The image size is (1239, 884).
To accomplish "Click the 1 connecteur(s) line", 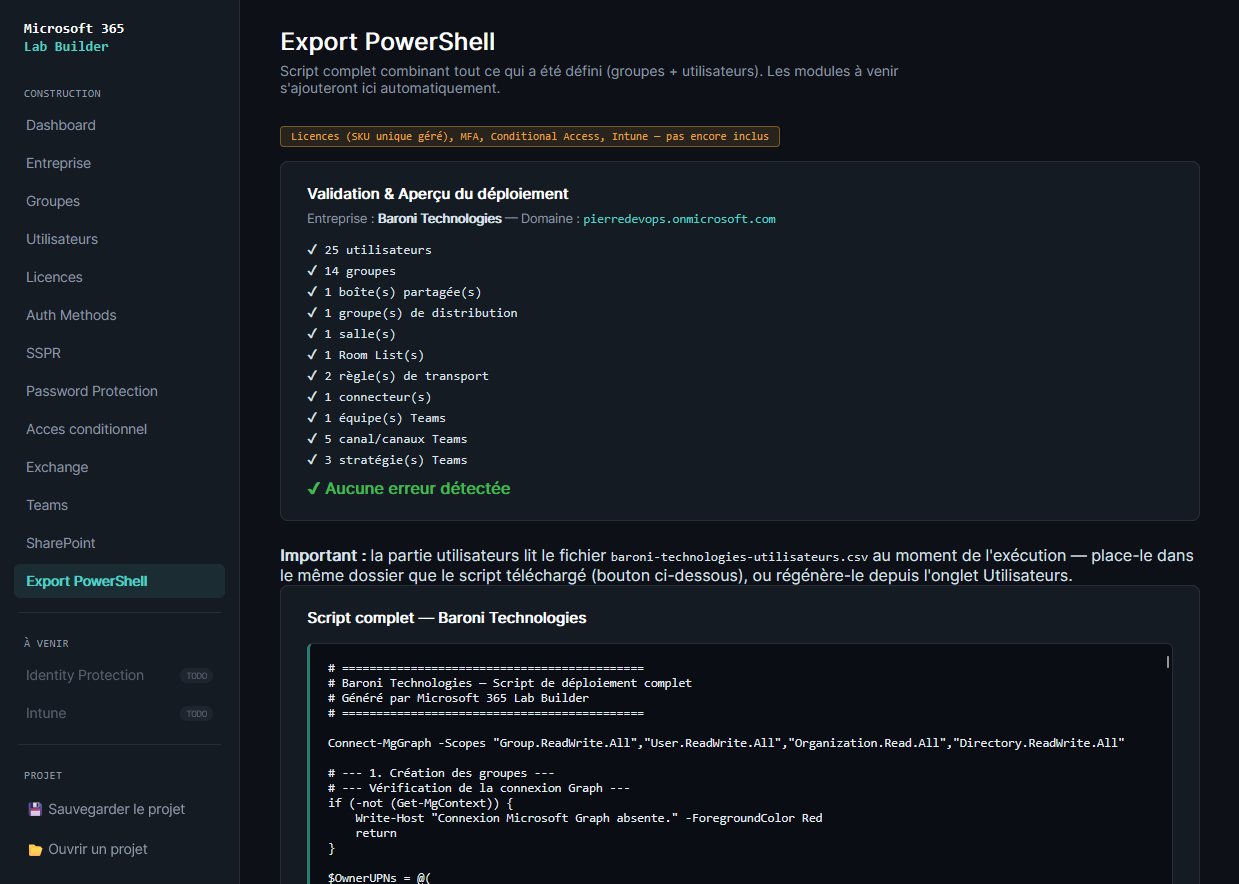I will point(370,397).
